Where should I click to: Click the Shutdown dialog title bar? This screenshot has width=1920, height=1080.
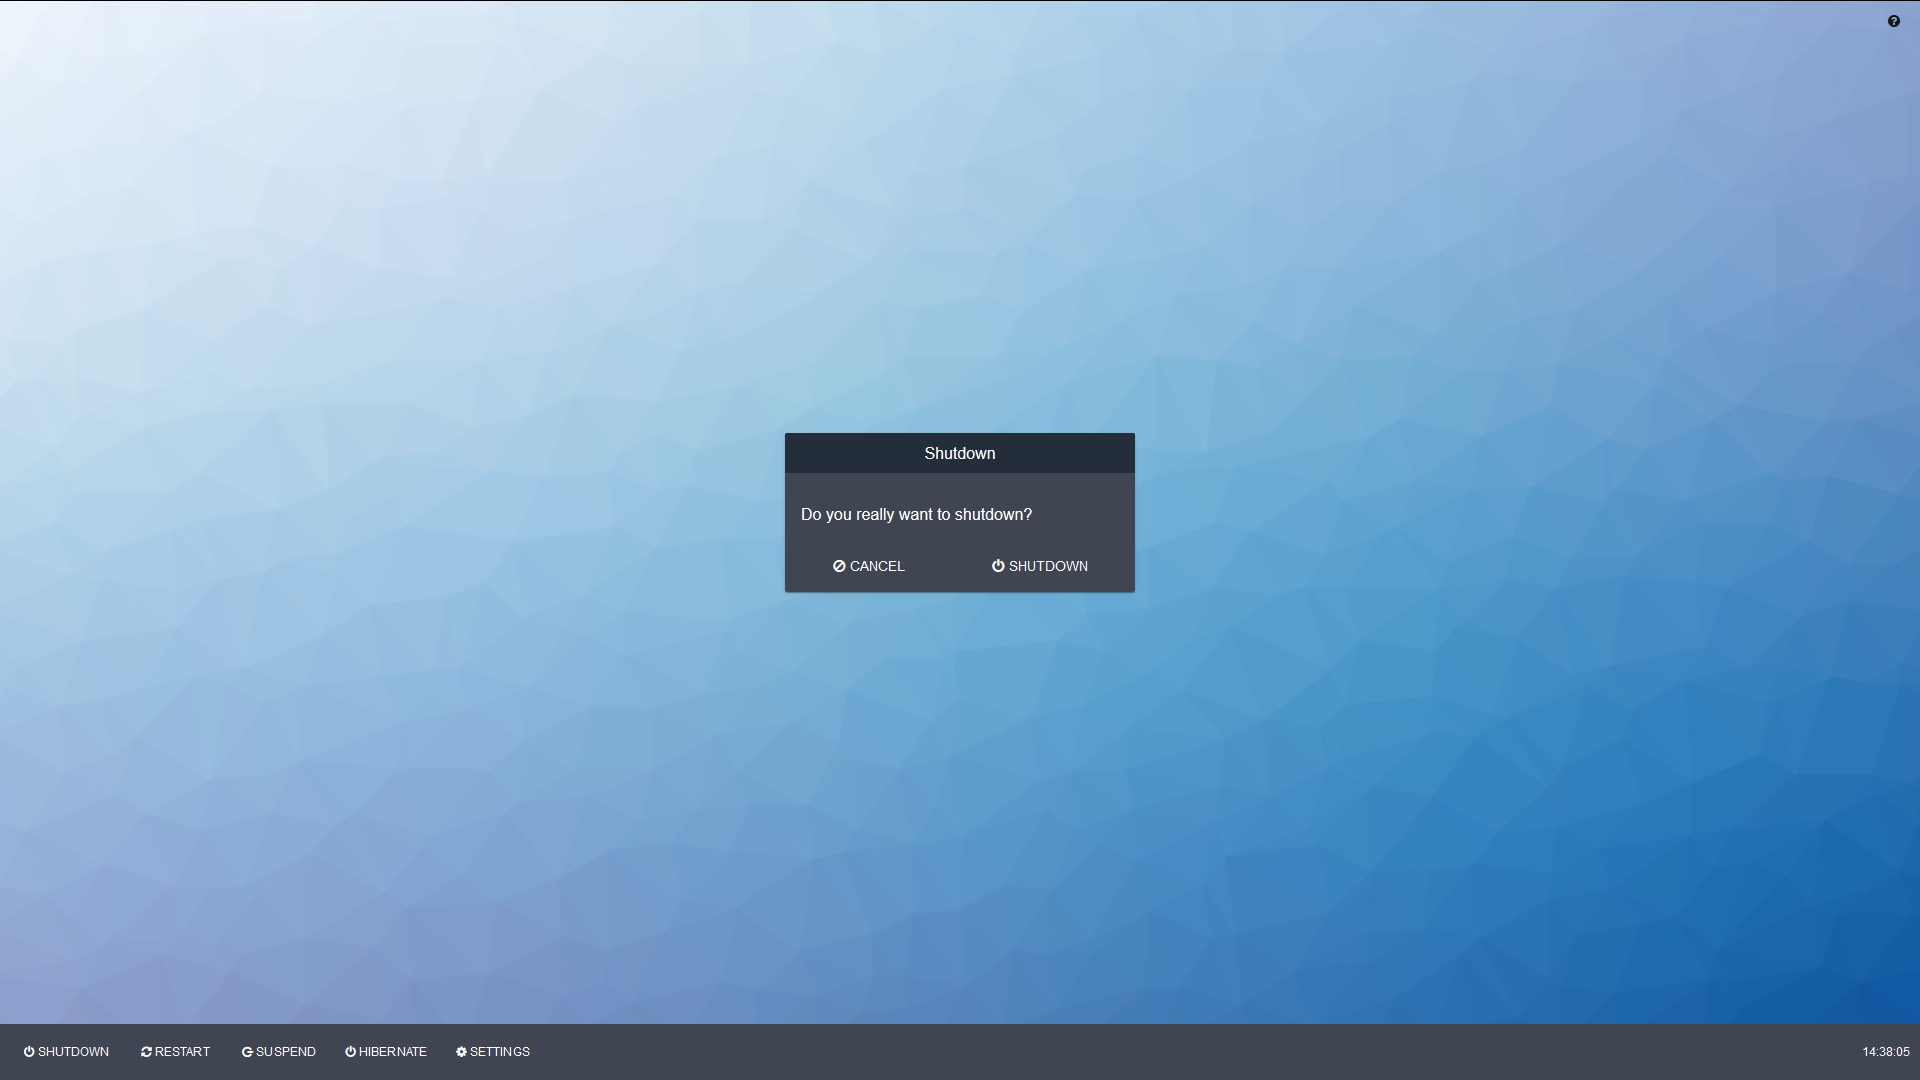(x=959, y=453)
